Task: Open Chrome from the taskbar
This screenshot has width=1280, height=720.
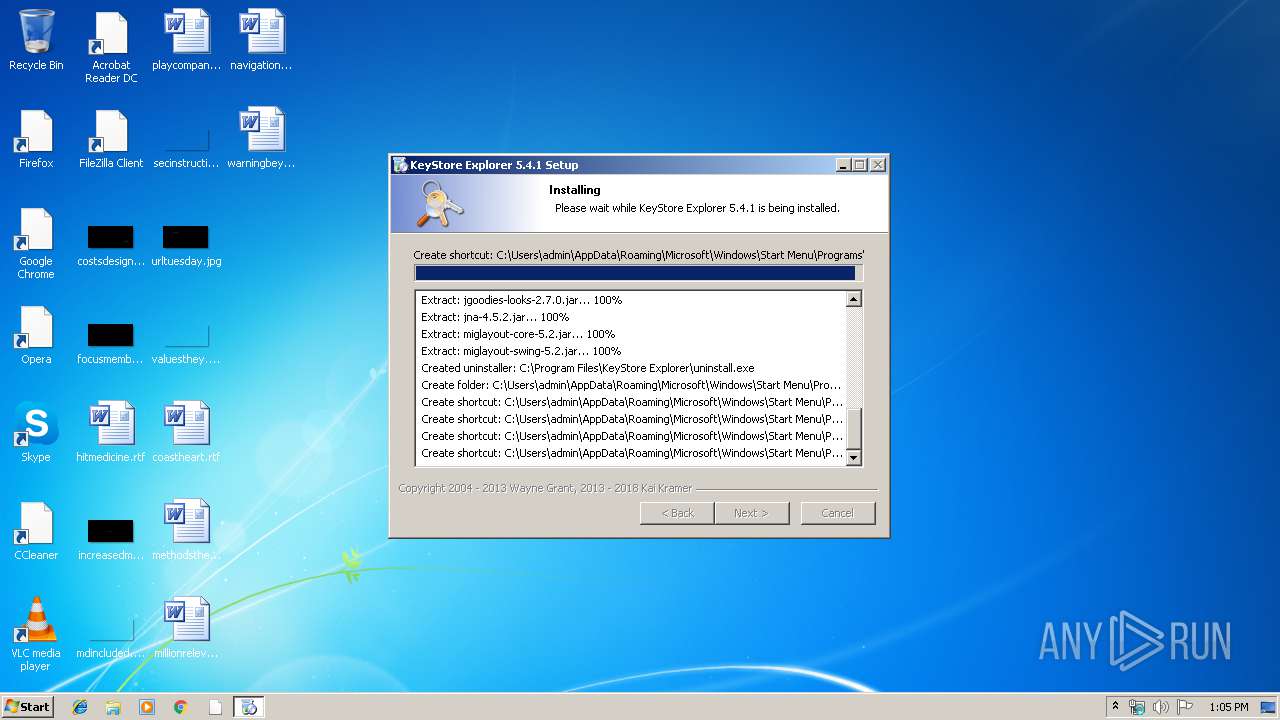Action: [x=181, y=707]
